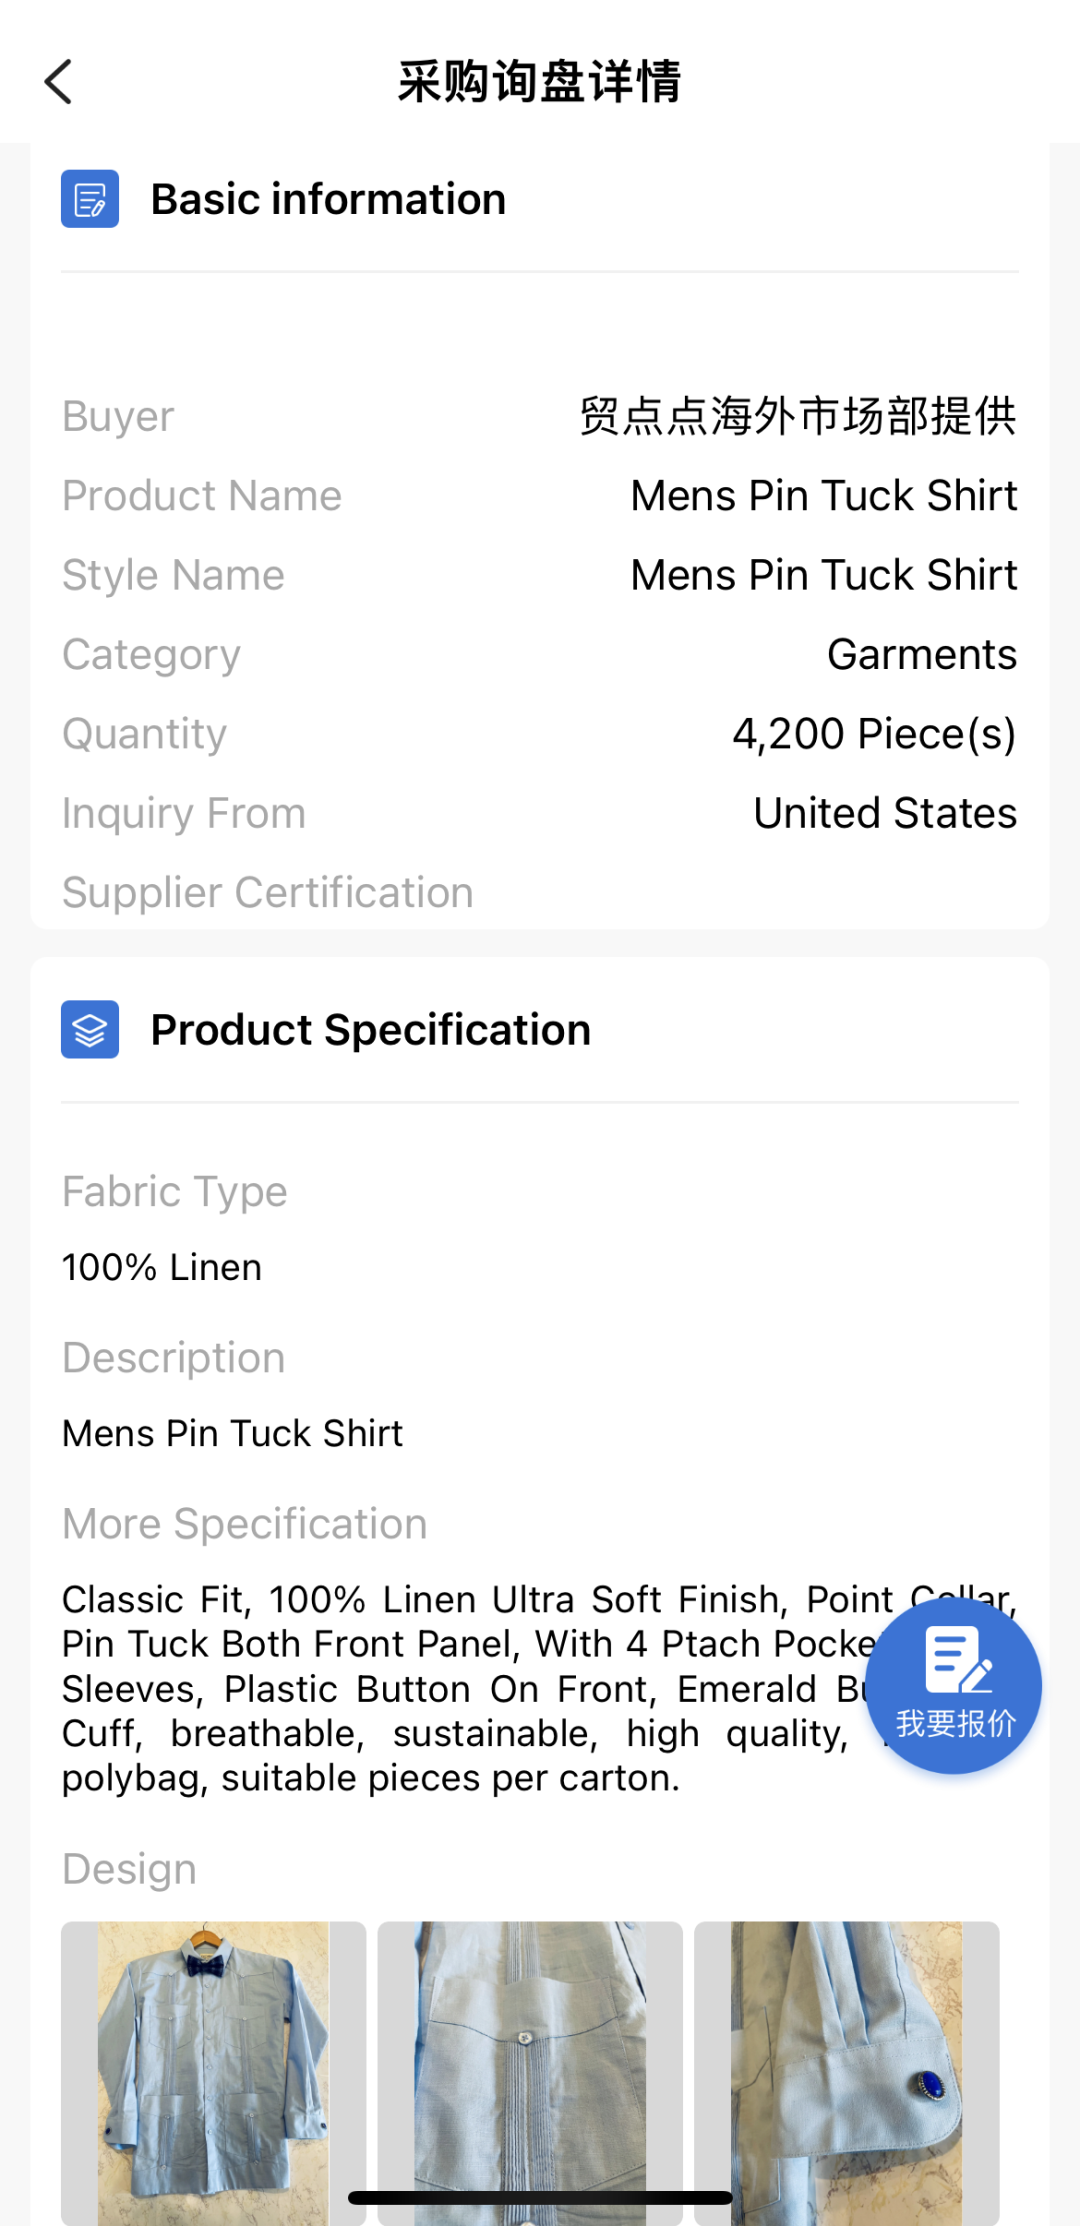Click the Product Specification layers icon

click(x=90, y=1029)
